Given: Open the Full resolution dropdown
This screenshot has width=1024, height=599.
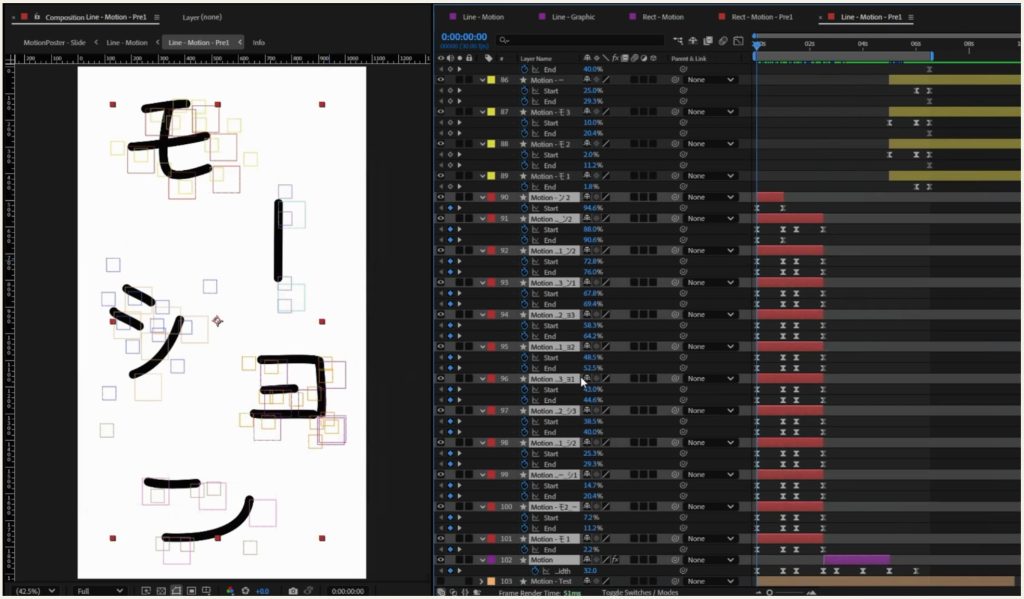Looking at the screenshot, I should pos(100,591).
